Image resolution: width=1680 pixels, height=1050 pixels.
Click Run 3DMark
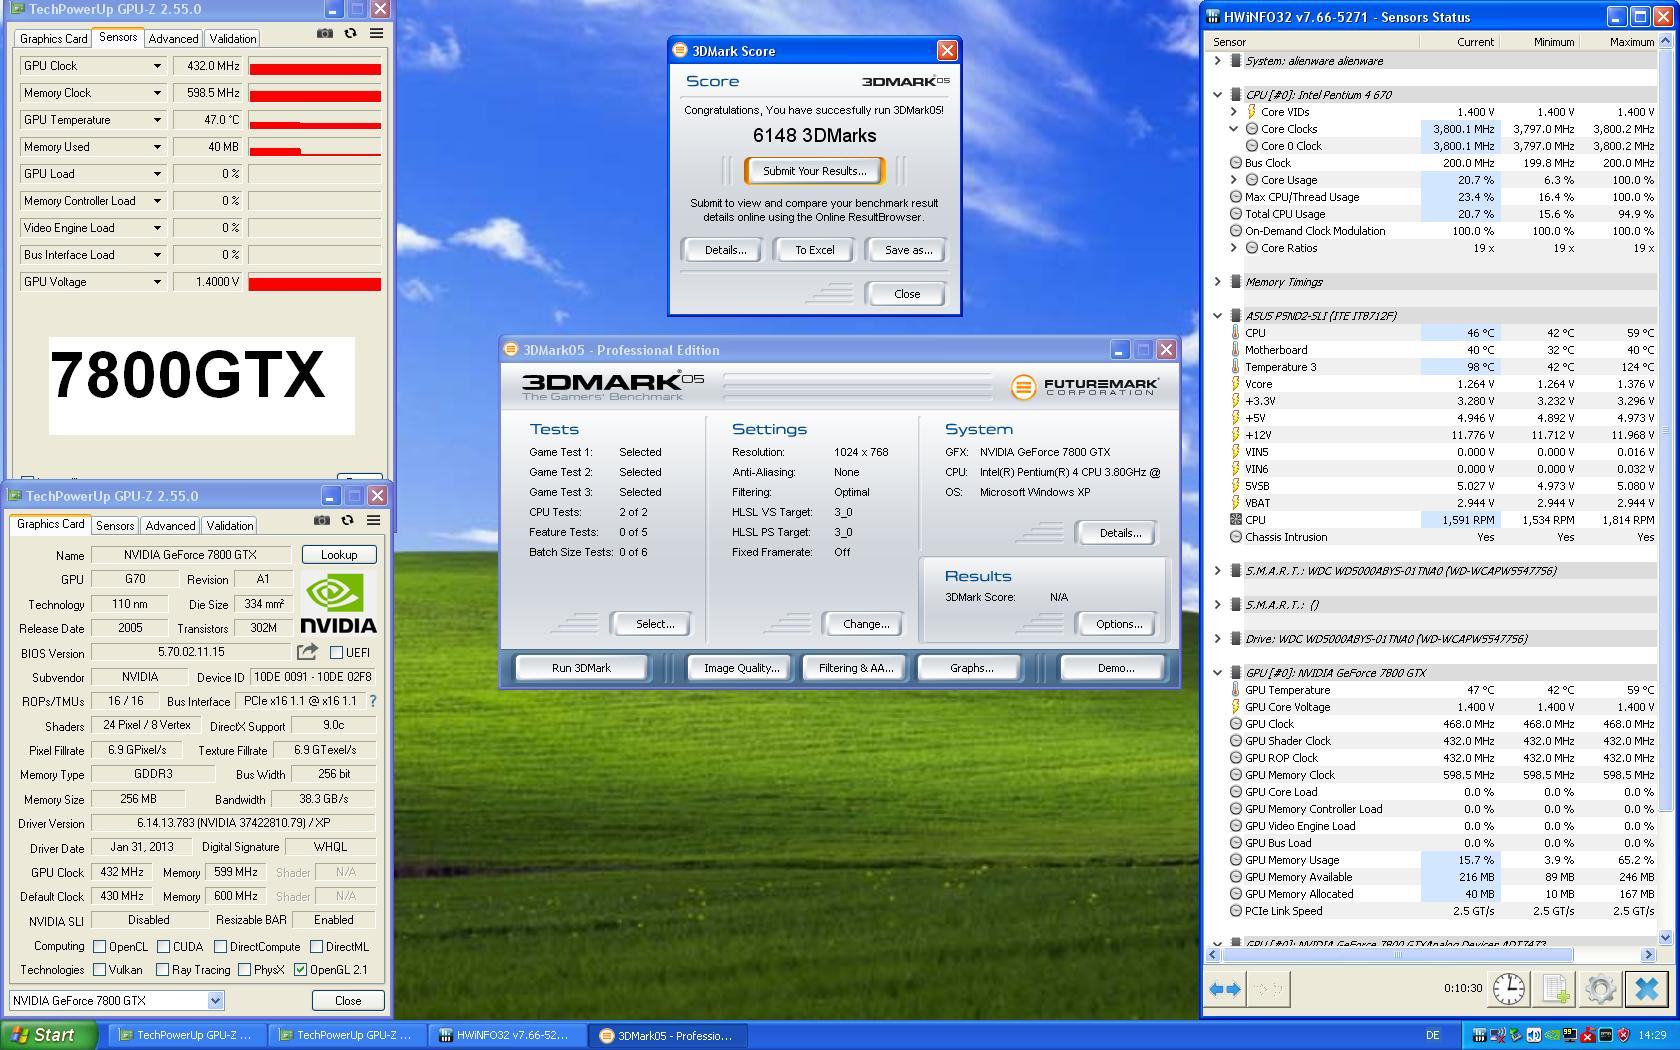tap(582, 668)
